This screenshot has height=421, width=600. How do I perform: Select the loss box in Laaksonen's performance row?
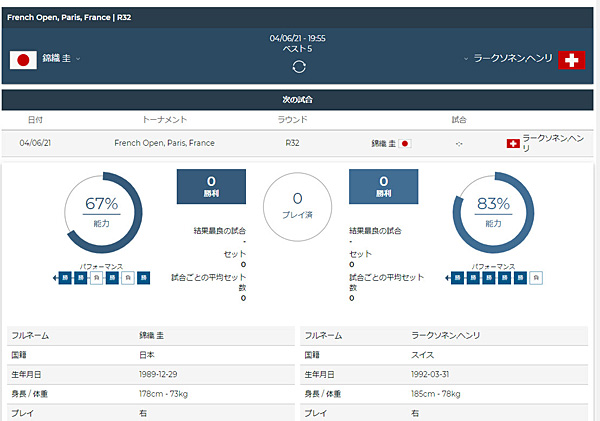[x=536, y=278]
